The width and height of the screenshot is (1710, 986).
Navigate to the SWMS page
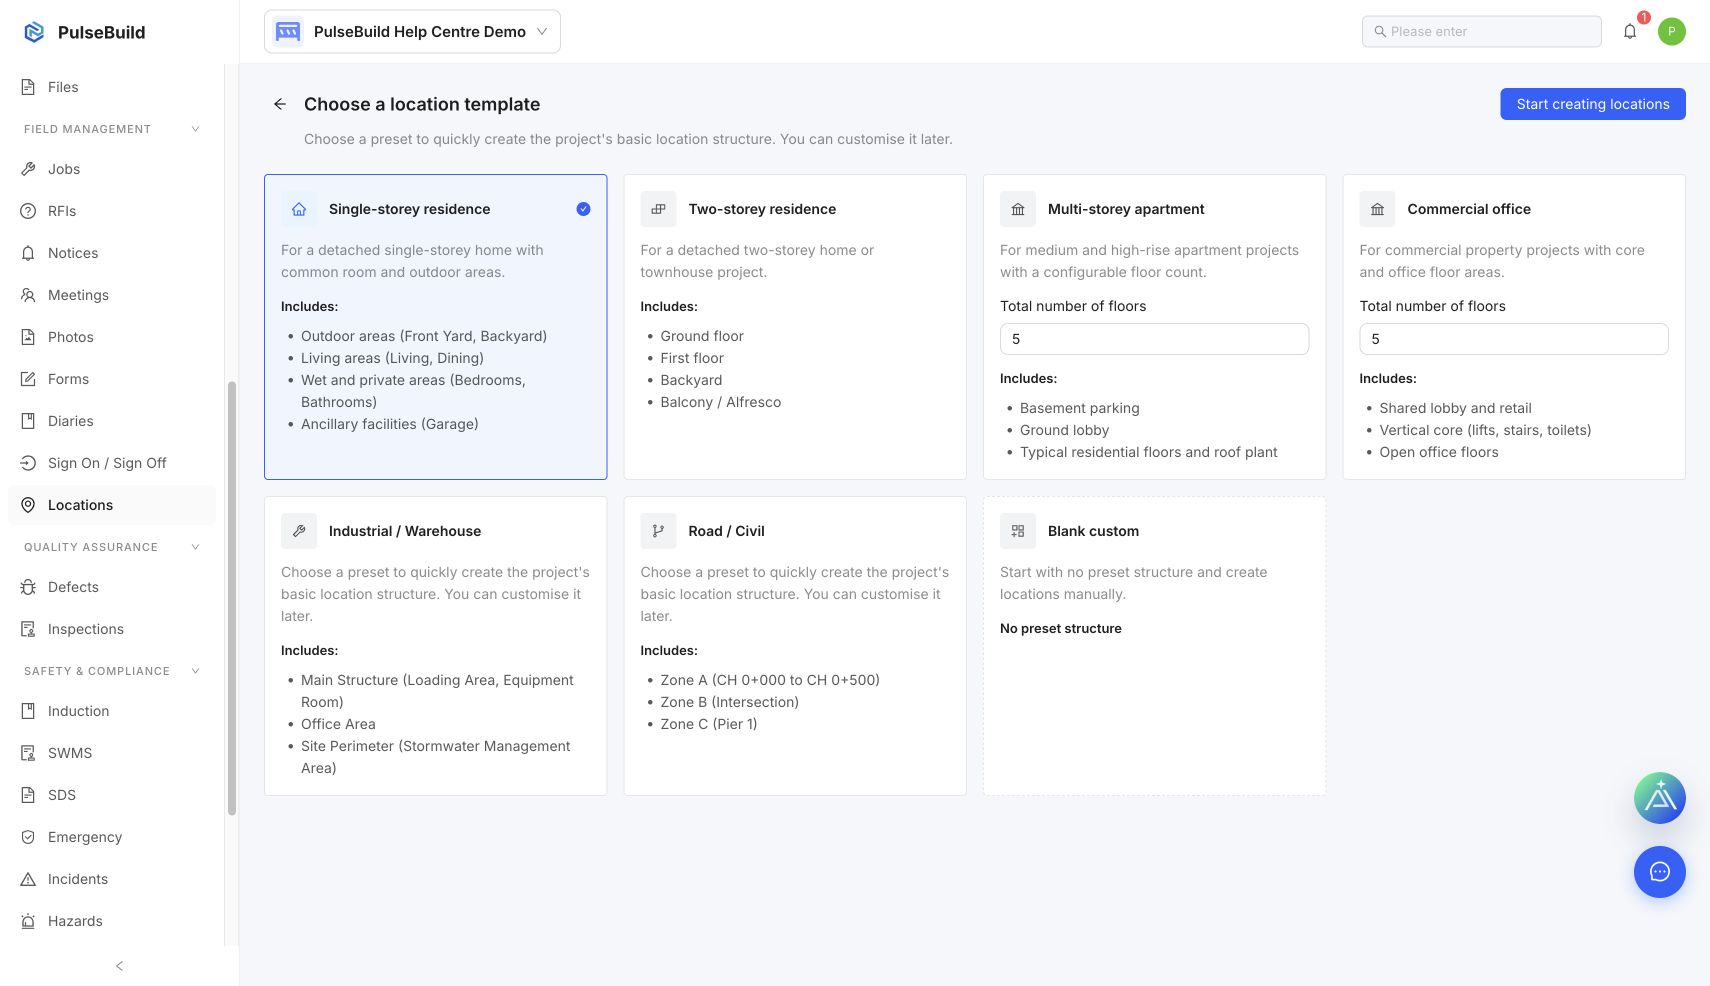tap(112, 753)
